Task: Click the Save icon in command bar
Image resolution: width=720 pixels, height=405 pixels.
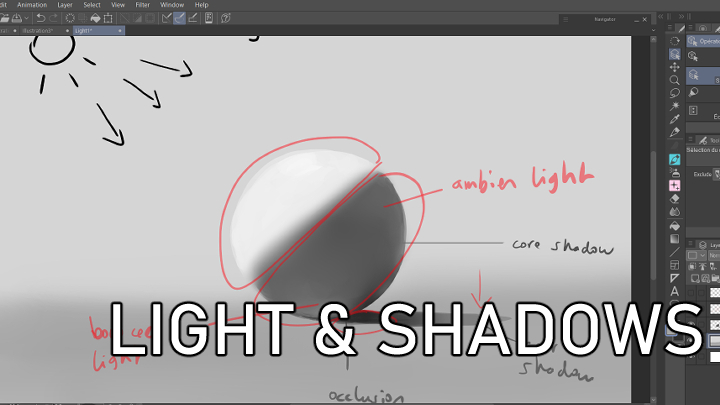Action: pyautogui.click(x=17, y=18)
